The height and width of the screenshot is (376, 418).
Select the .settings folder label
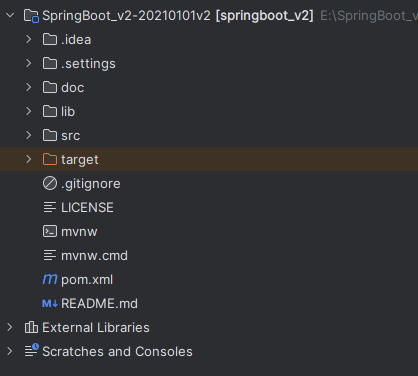point(88,64)
